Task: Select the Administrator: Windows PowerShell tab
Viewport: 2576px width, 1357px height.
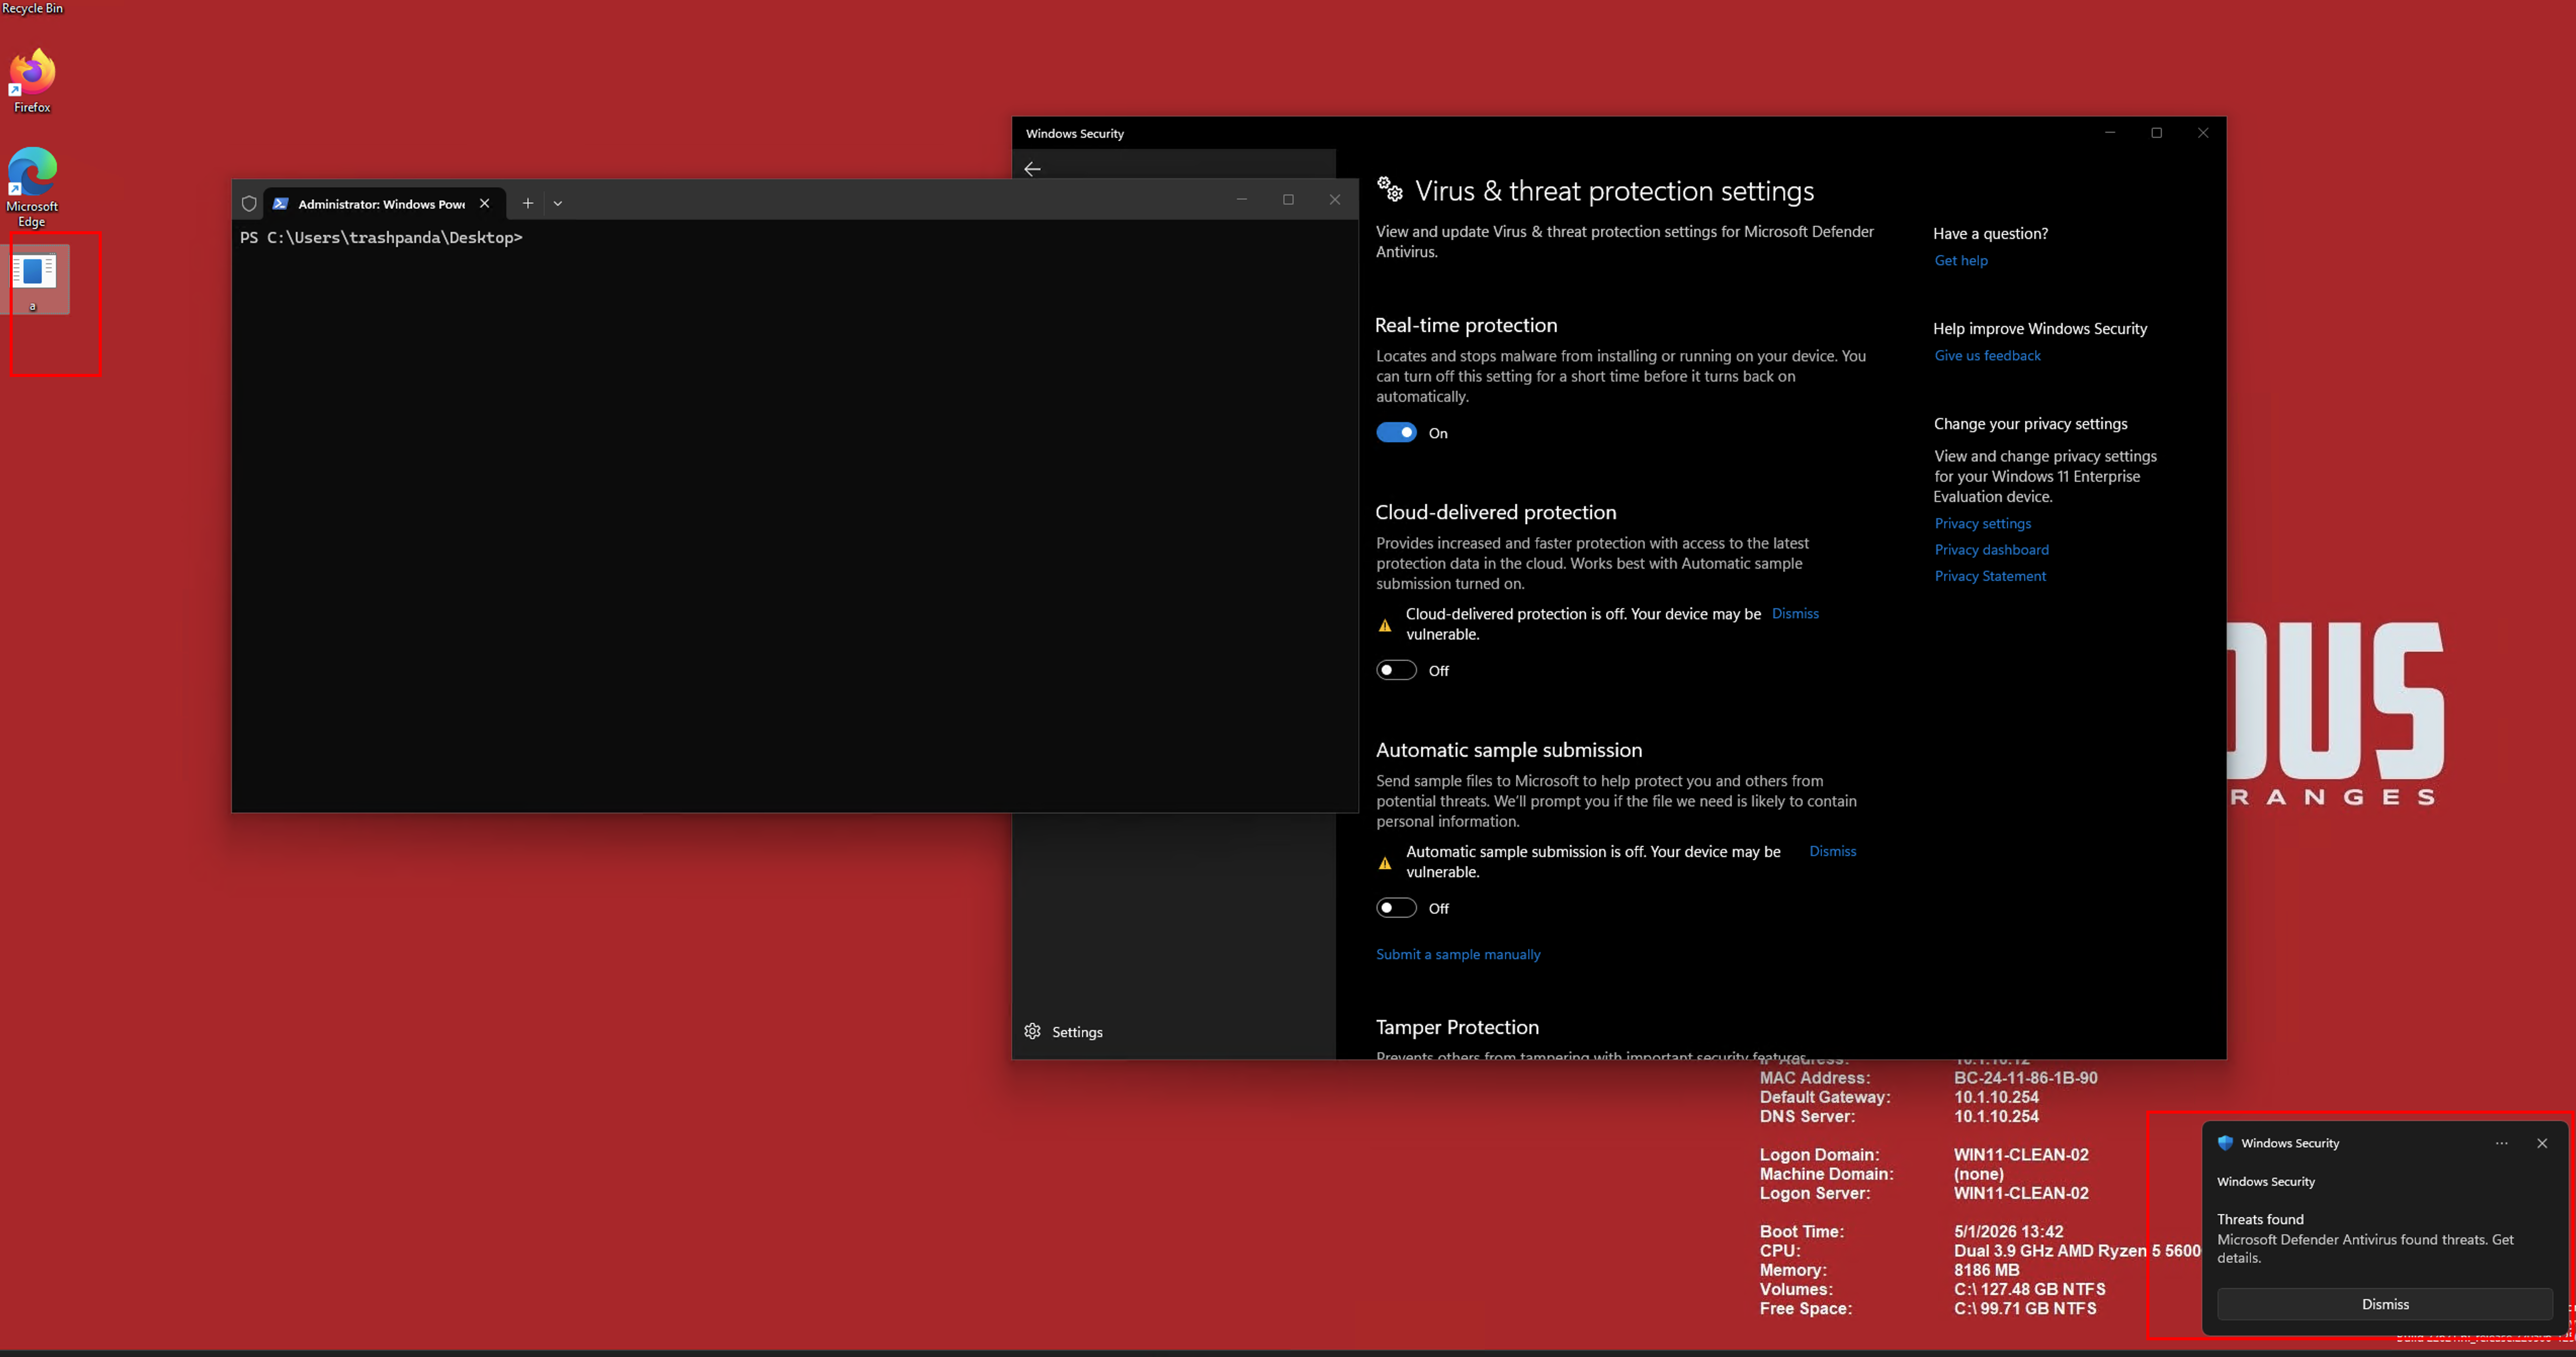Action: click(x=384, y=203)
